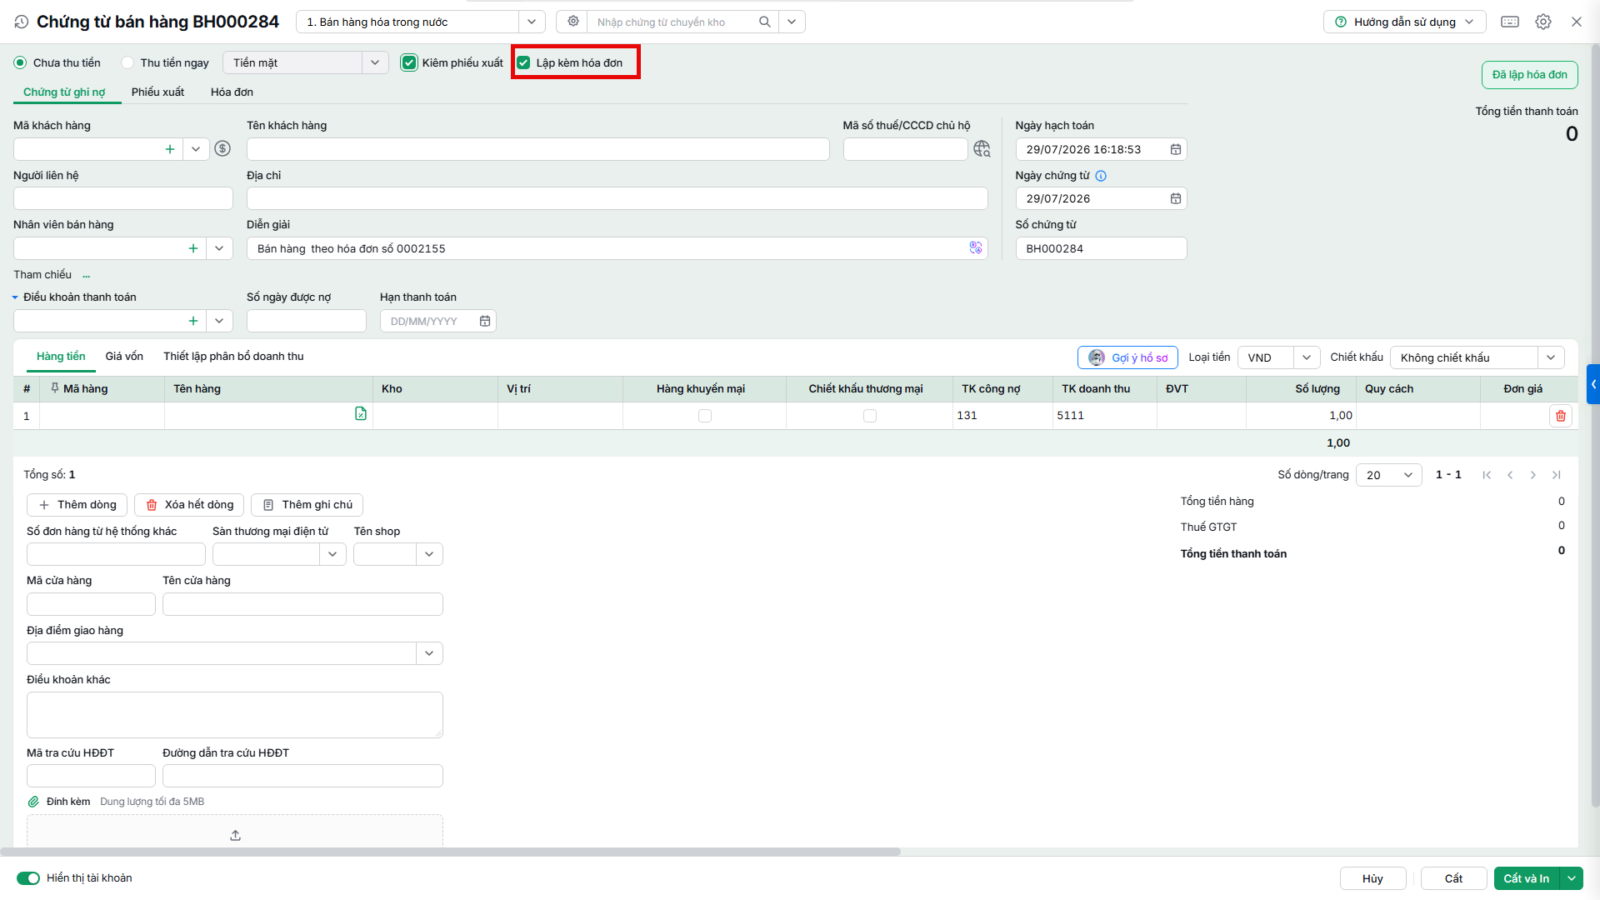Screen dimensions: 1600x900
Task: Expand the blue side panel arrow tab
Action: [x=1593, y=384]
